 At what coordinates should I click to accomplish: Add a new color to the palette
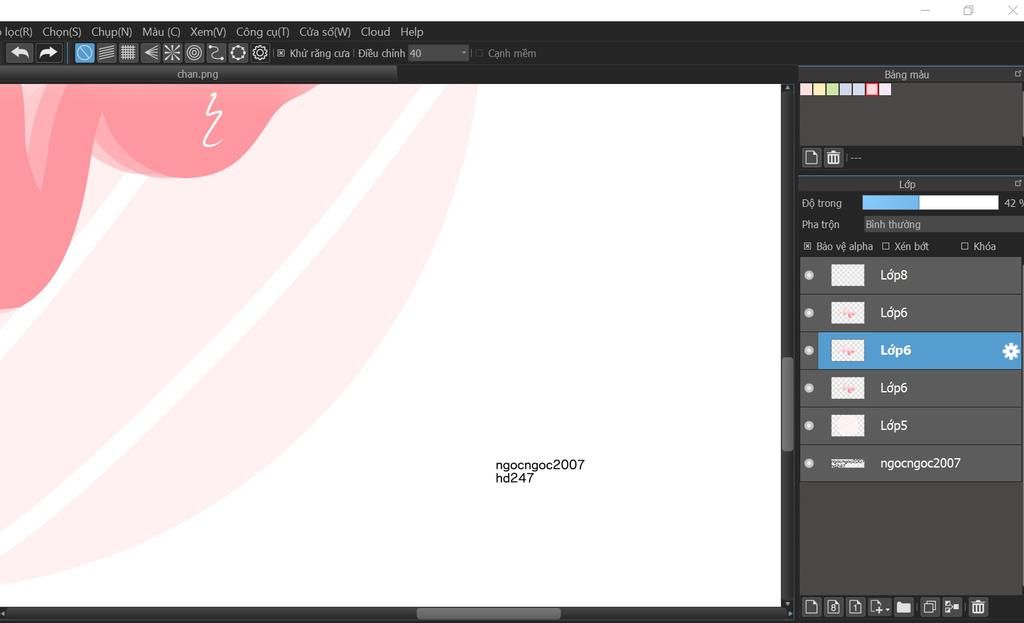(811, 157)
